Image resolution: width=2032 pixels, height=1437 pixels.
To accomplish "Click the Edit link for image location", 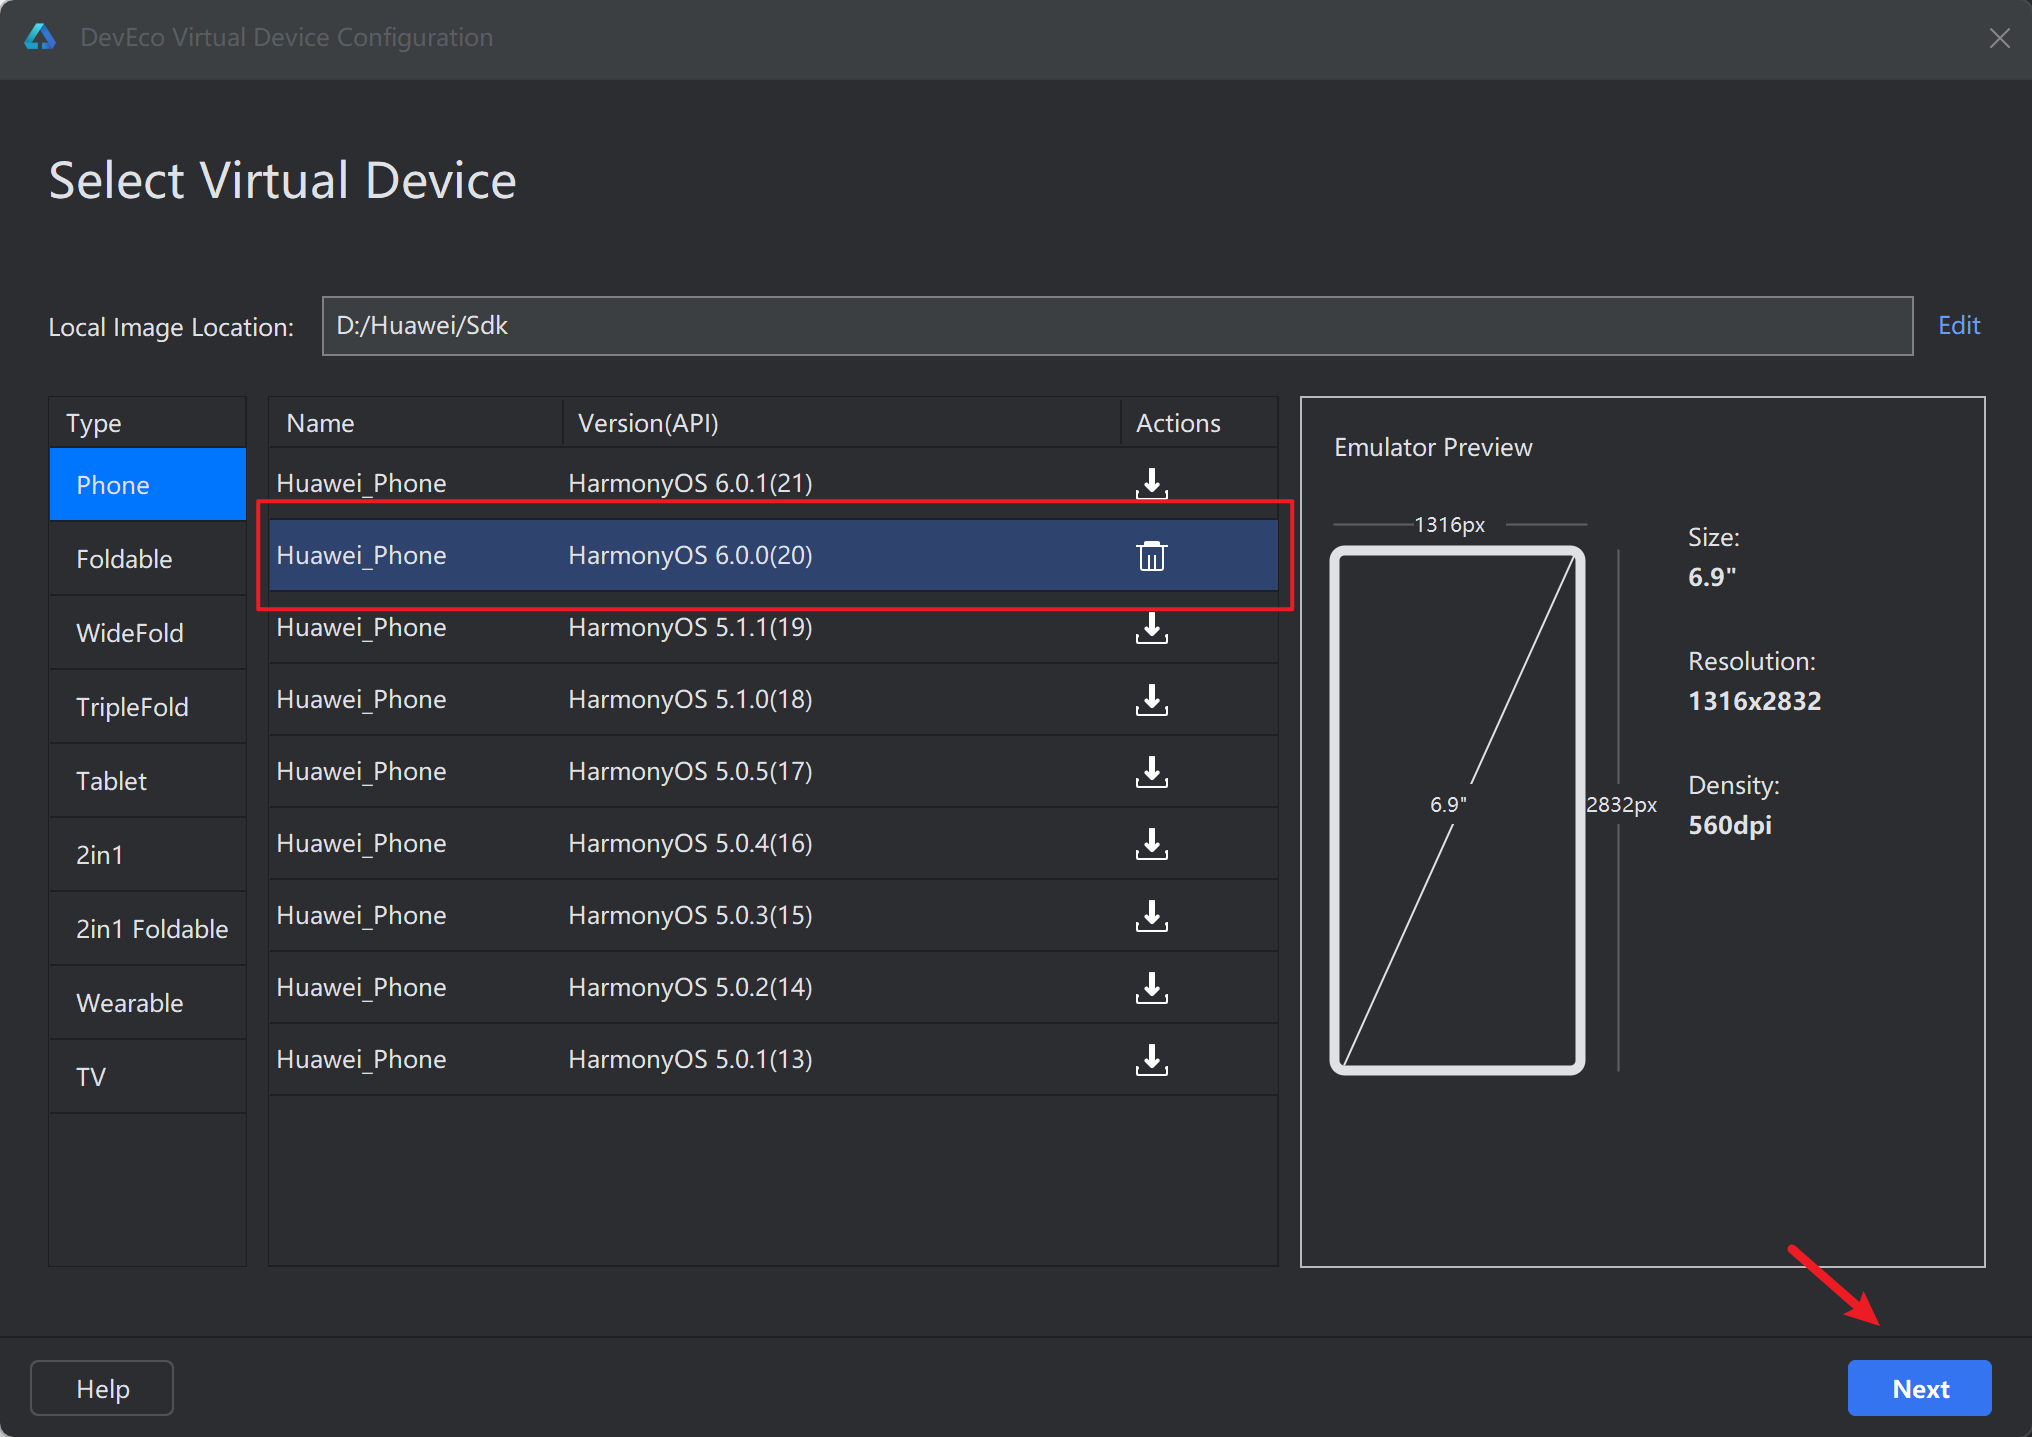I will click(x=1958, y=325).
